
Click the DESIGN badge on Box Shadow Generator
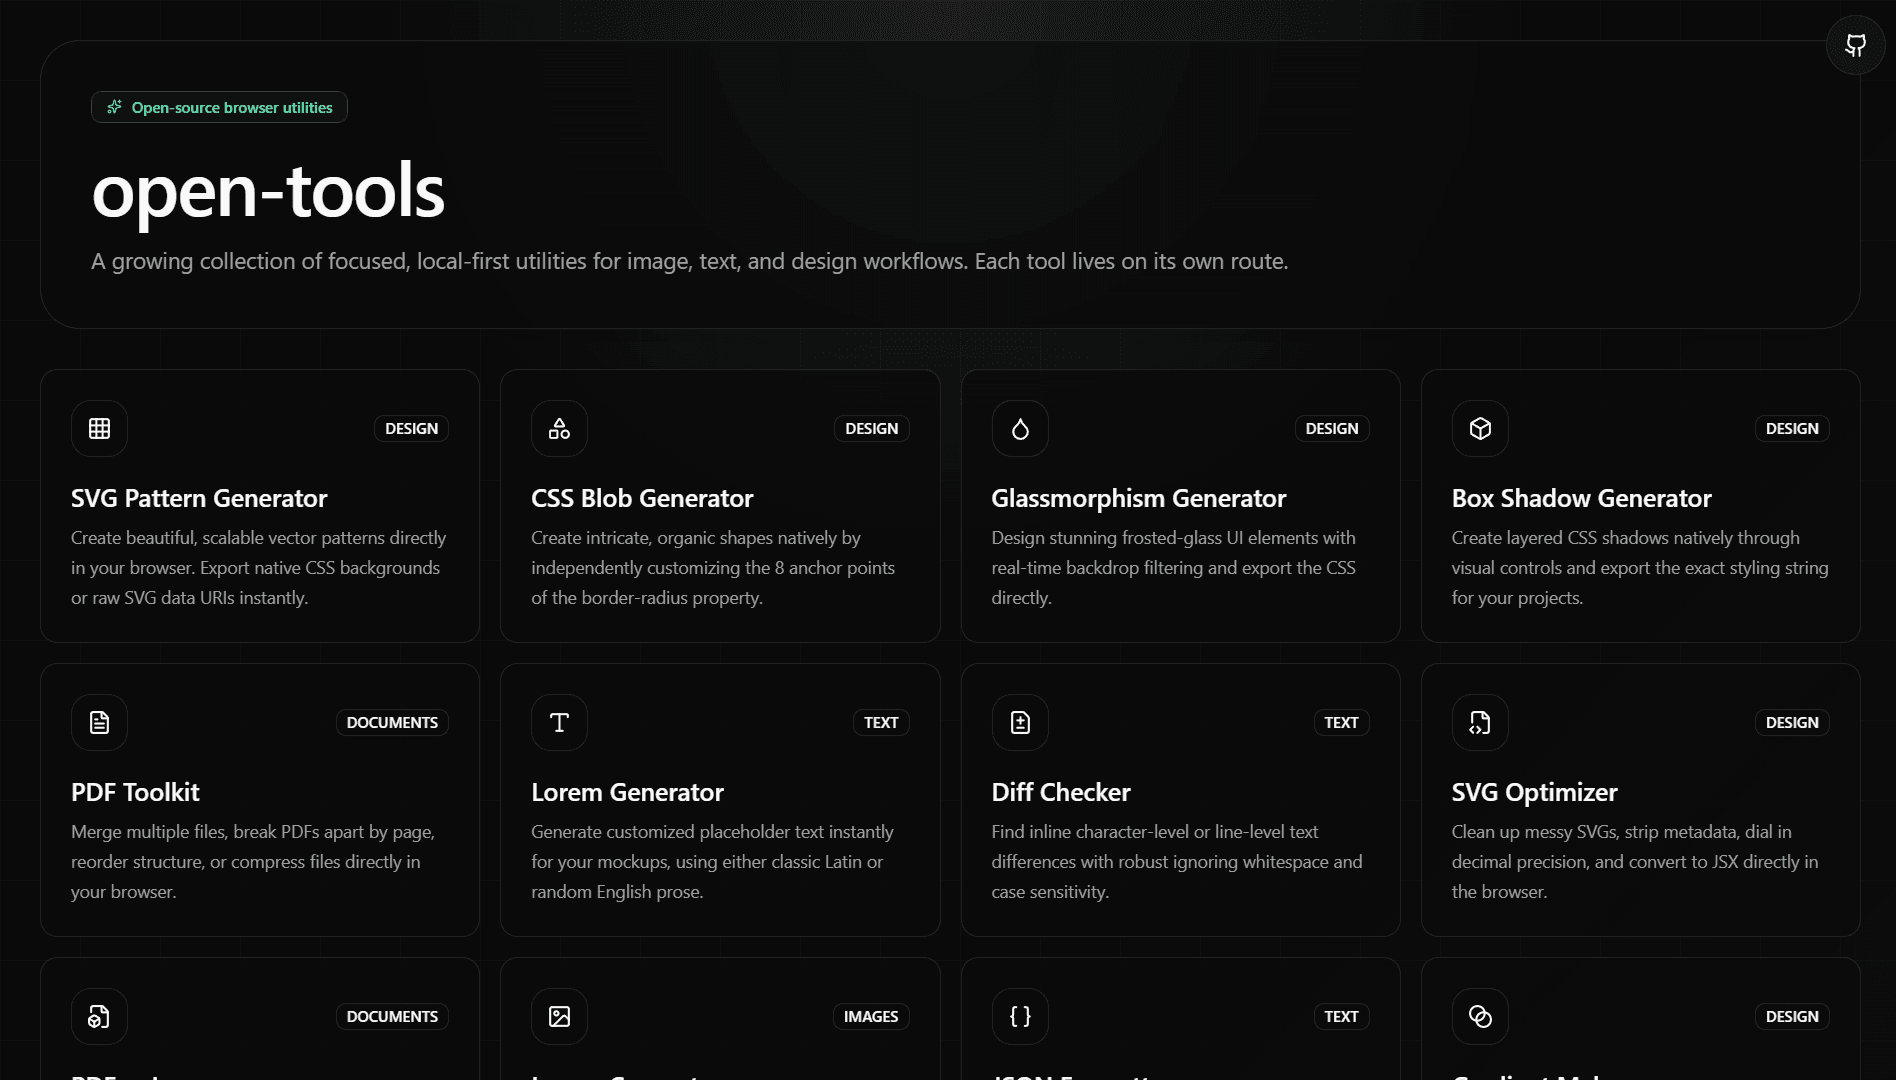tap(1792, 428)
